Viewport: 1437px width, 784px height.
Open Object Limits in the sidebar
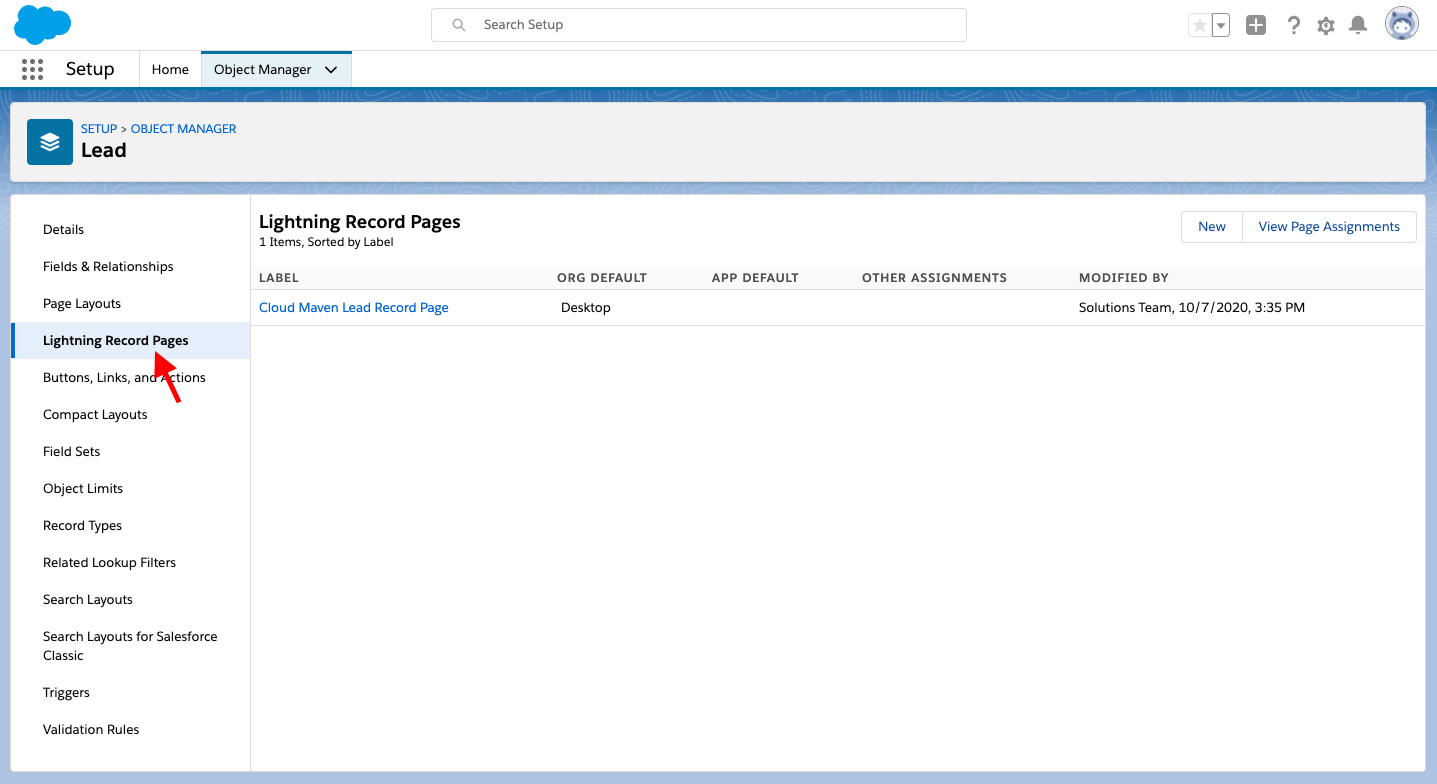[x=83, y=489]
